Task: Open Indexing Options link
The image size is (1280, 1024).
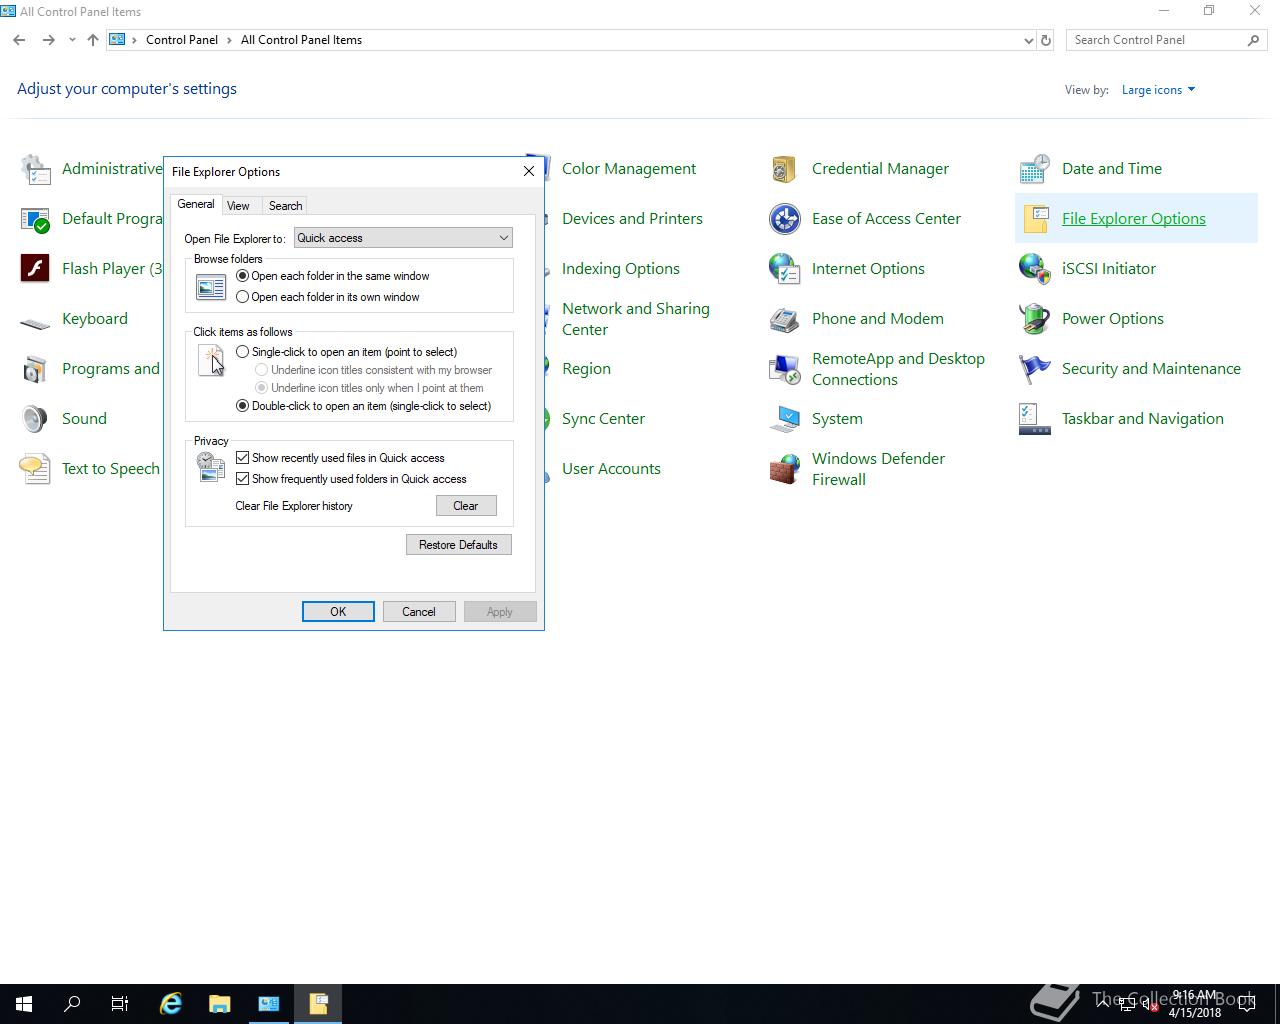Action: click(621, 269)
